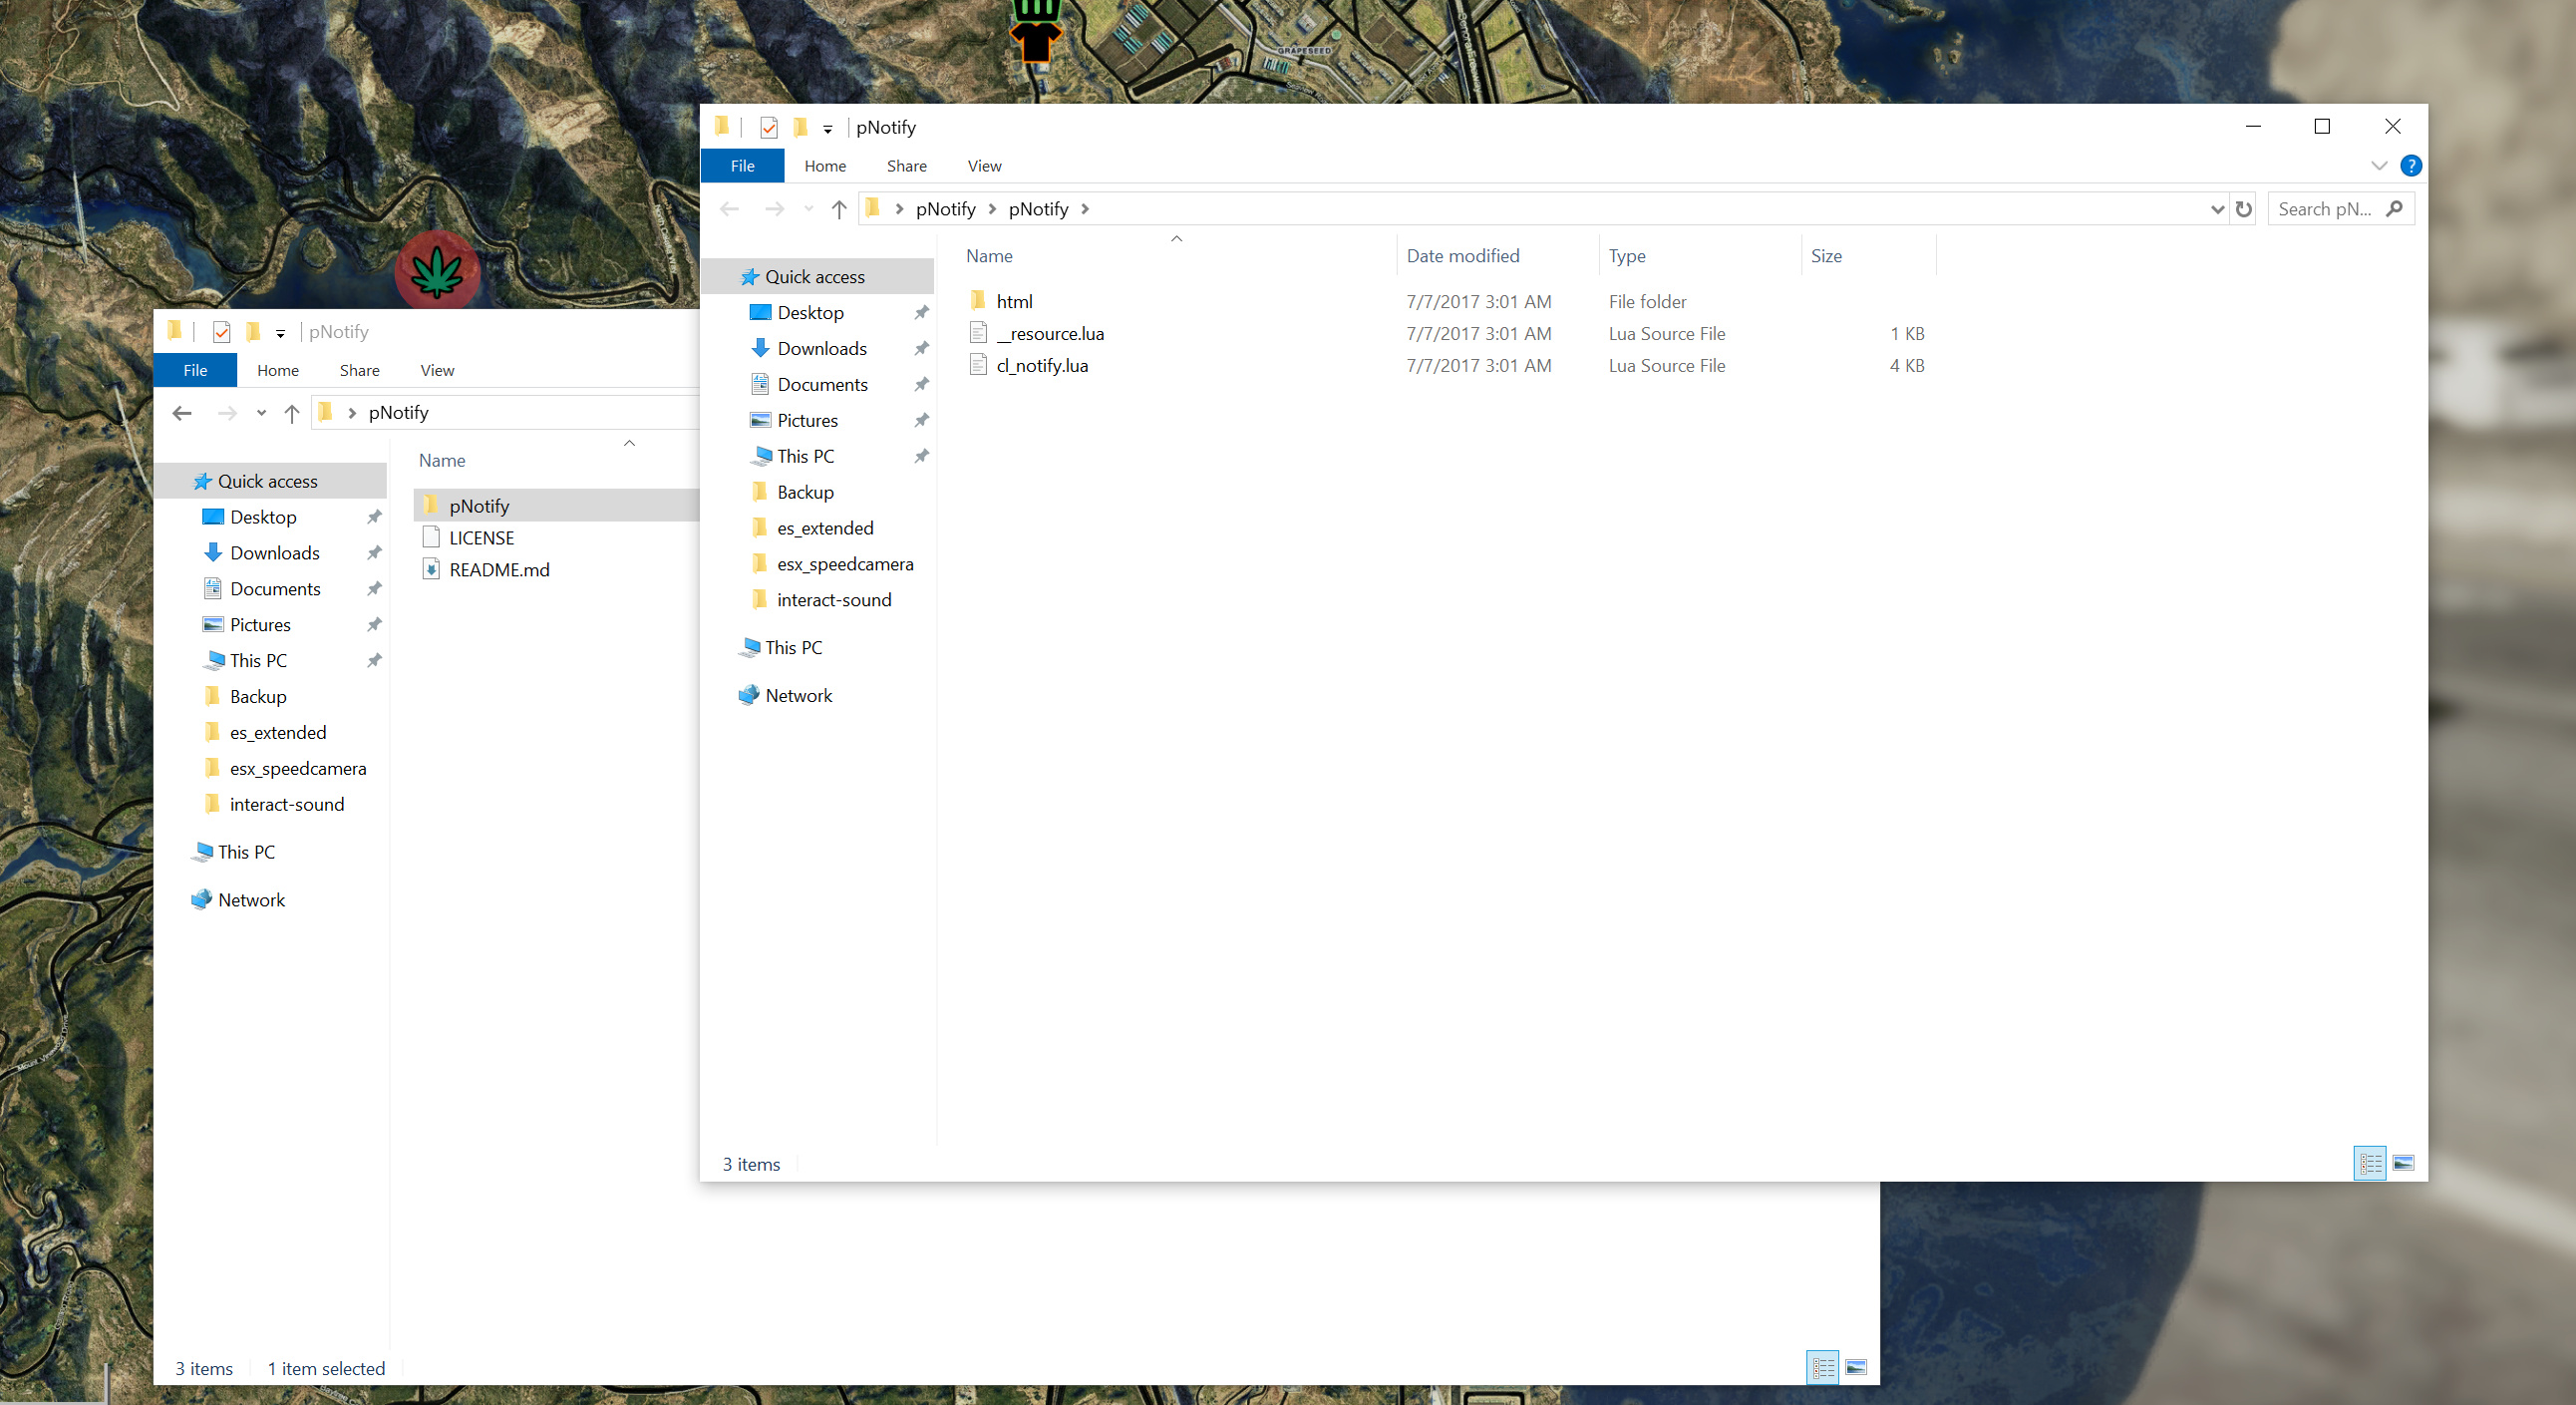Expand the recent locations dropdown beside back arrow
The height and width of the screenshot is (1405, 2576).
tap(807, 209)
